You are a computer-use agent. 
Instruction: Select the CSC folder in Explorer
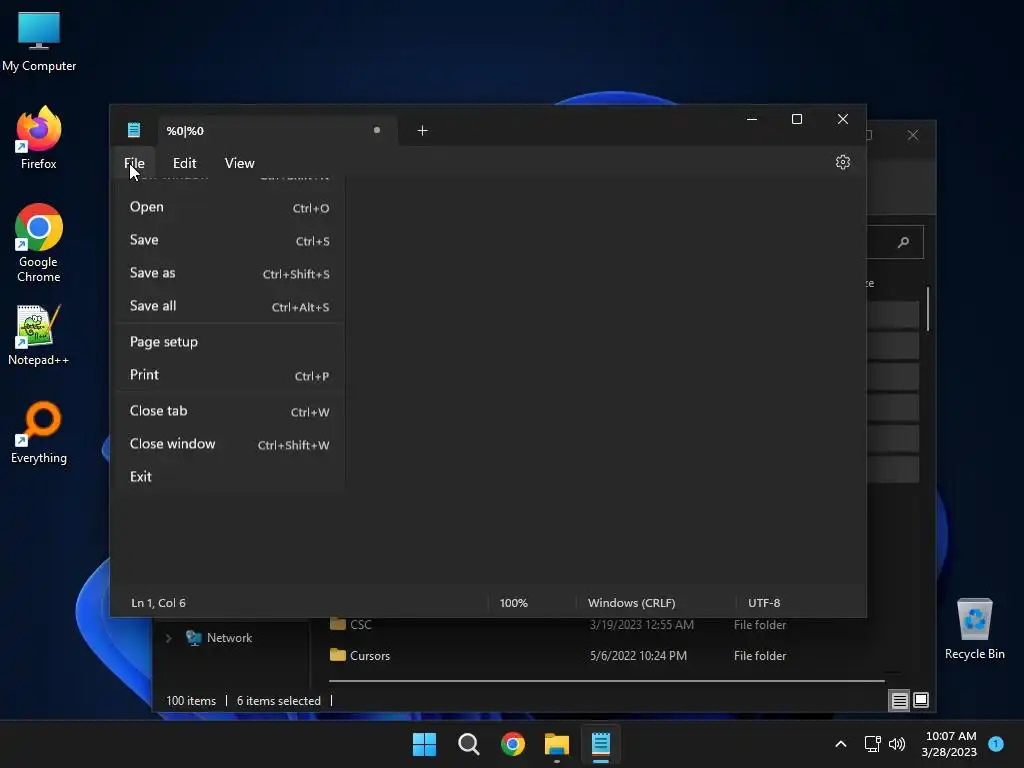tap(360, 624)
